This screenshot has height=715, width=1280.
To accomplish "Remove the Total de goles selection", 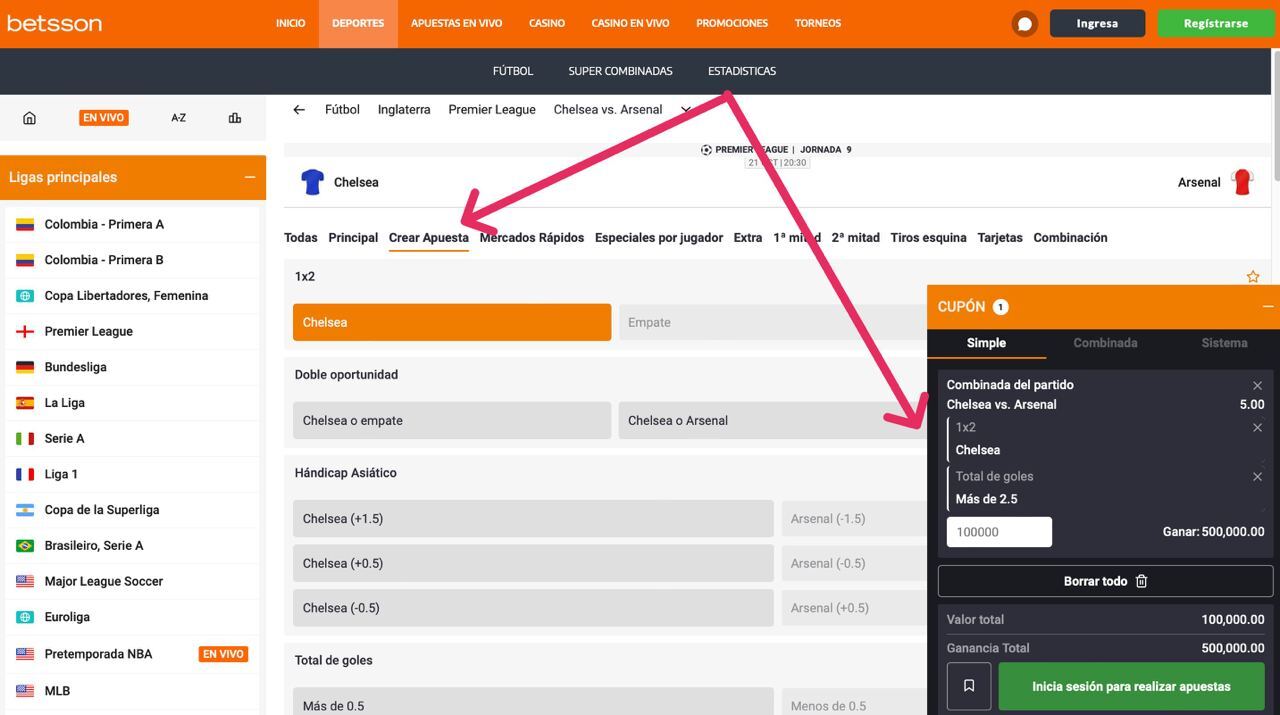I will (x=1257, y=477).
